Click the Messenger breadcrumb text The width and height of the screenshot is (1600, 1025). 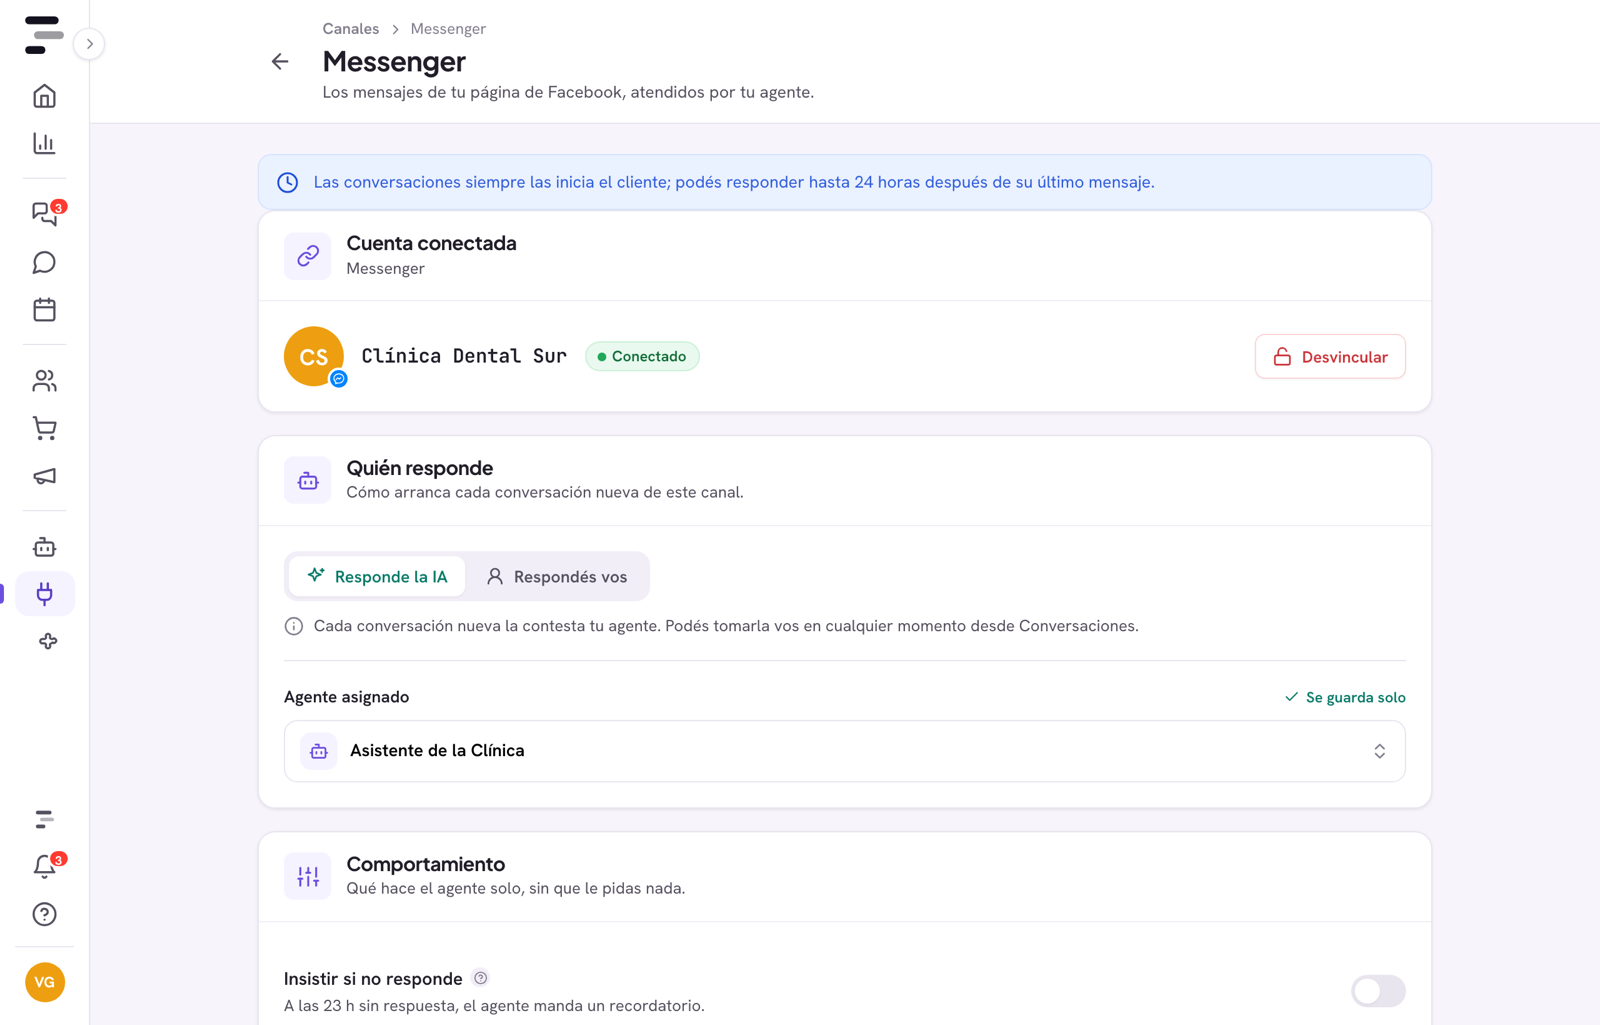(x=448, y=29)
